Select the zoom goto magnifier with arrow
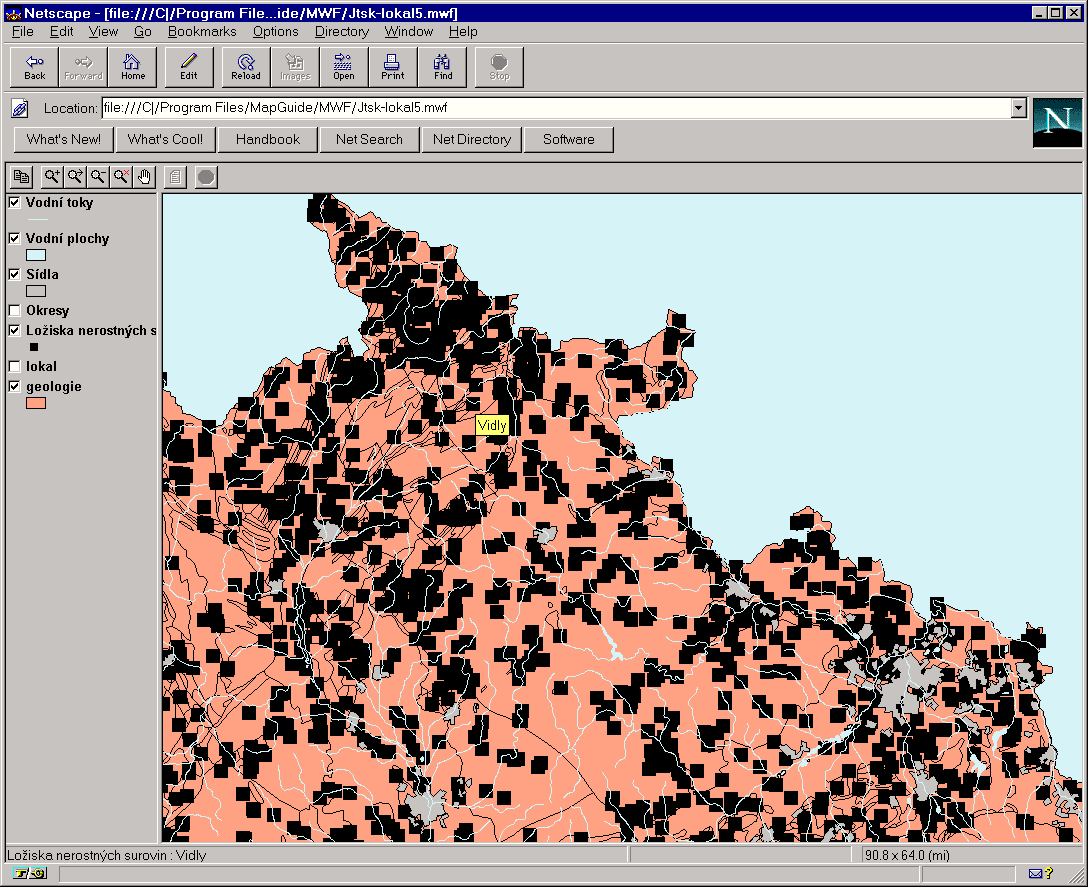Image resolution: width=1088 pixels, height=887 pixels. (x=75, y=177)
